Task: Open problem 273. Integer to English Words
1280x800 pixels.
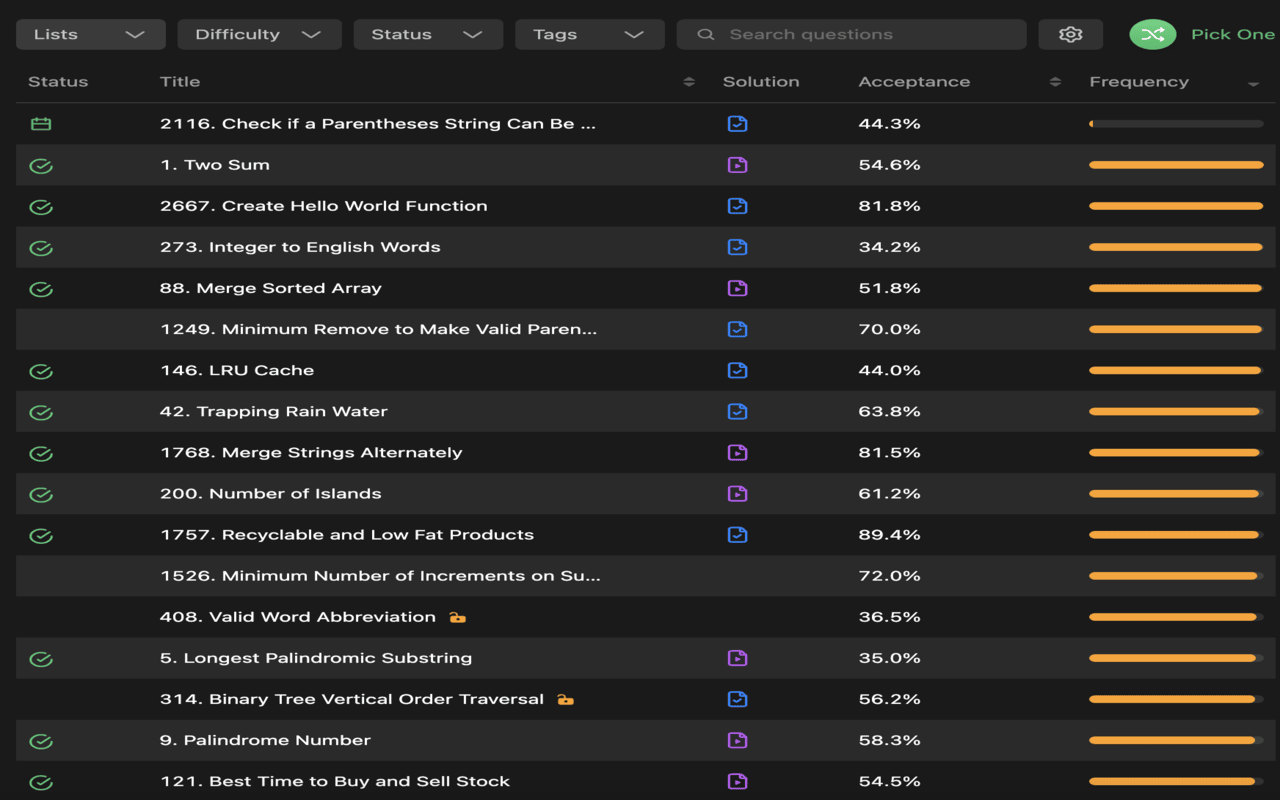Action: pos(300,247)
